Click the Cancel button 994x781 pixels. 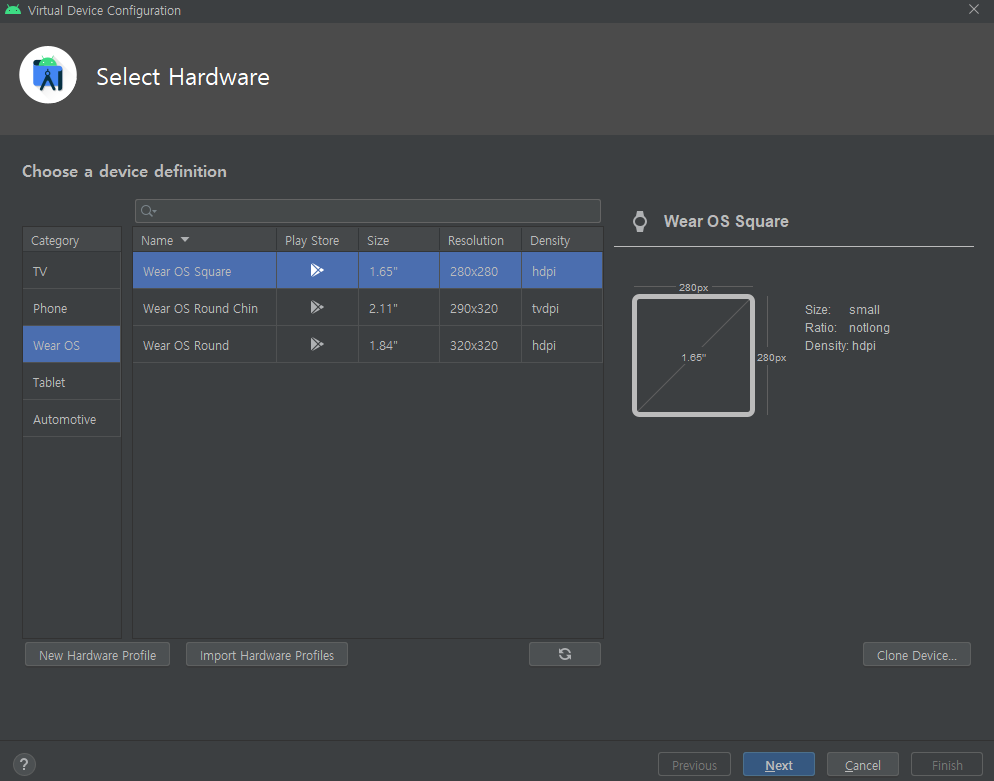(x=863, y=765)
